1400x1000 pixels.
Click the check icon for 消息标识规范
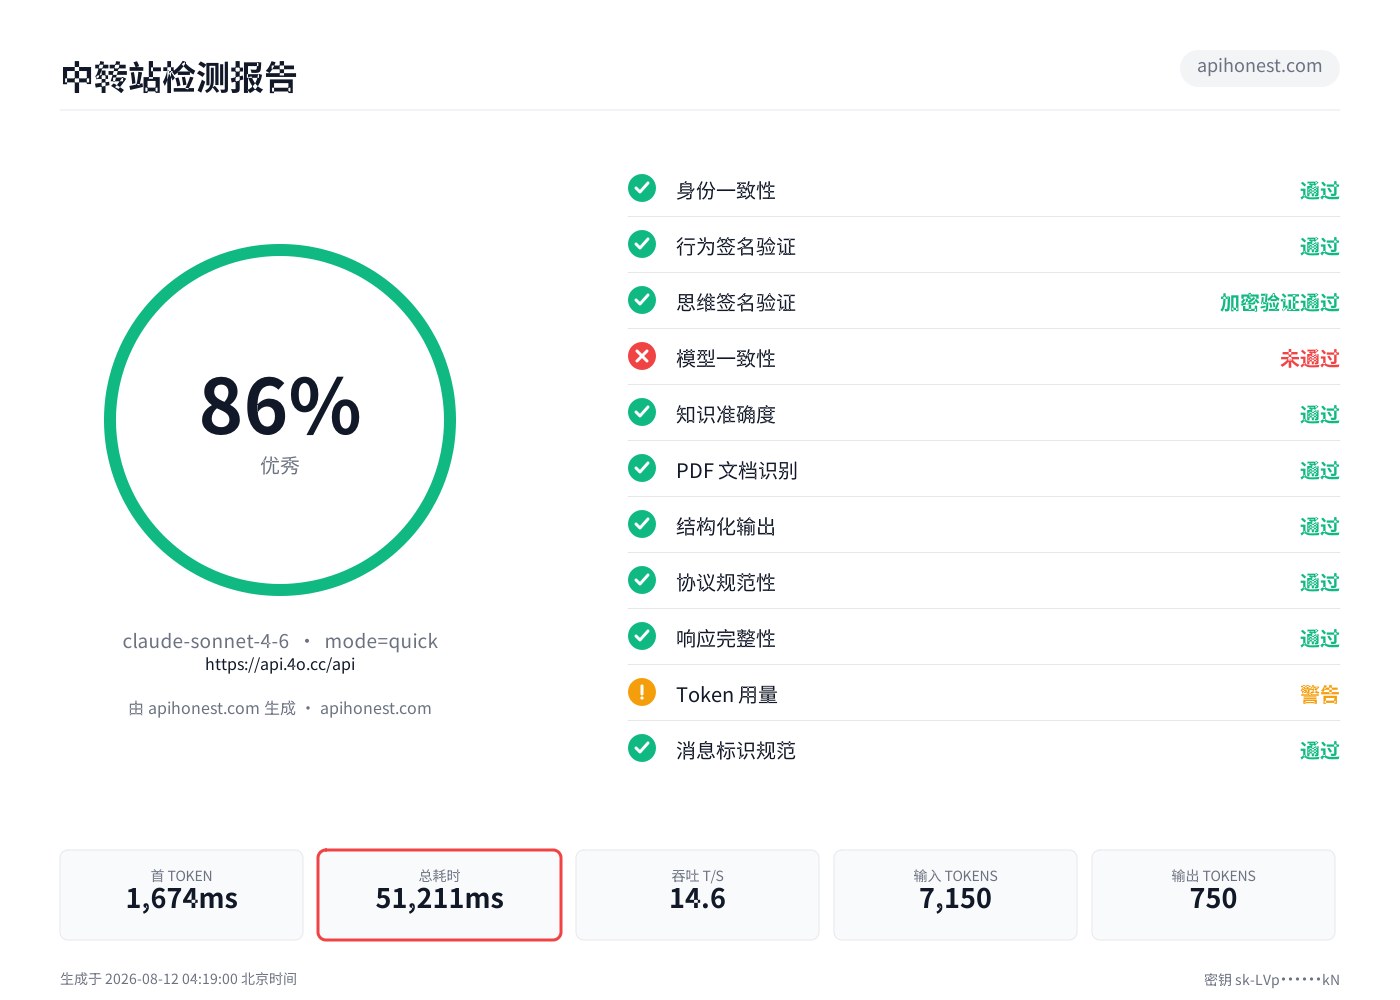click(x=642, y=748)
